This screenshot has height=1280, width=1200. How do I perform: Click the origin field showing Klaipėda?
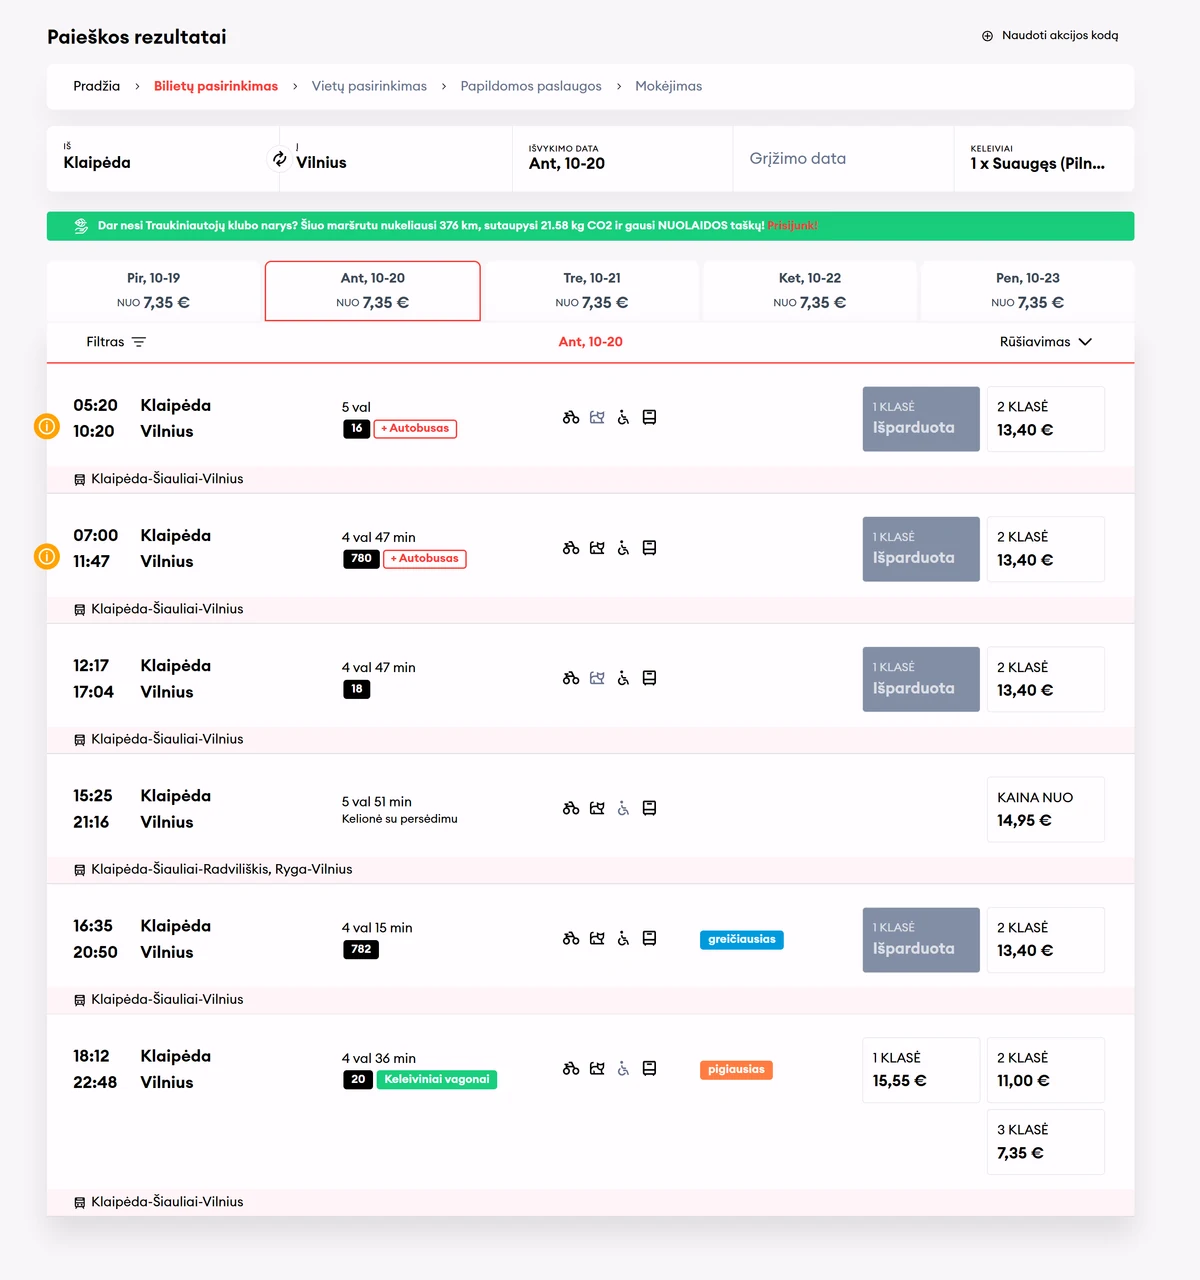click(163, 158)
